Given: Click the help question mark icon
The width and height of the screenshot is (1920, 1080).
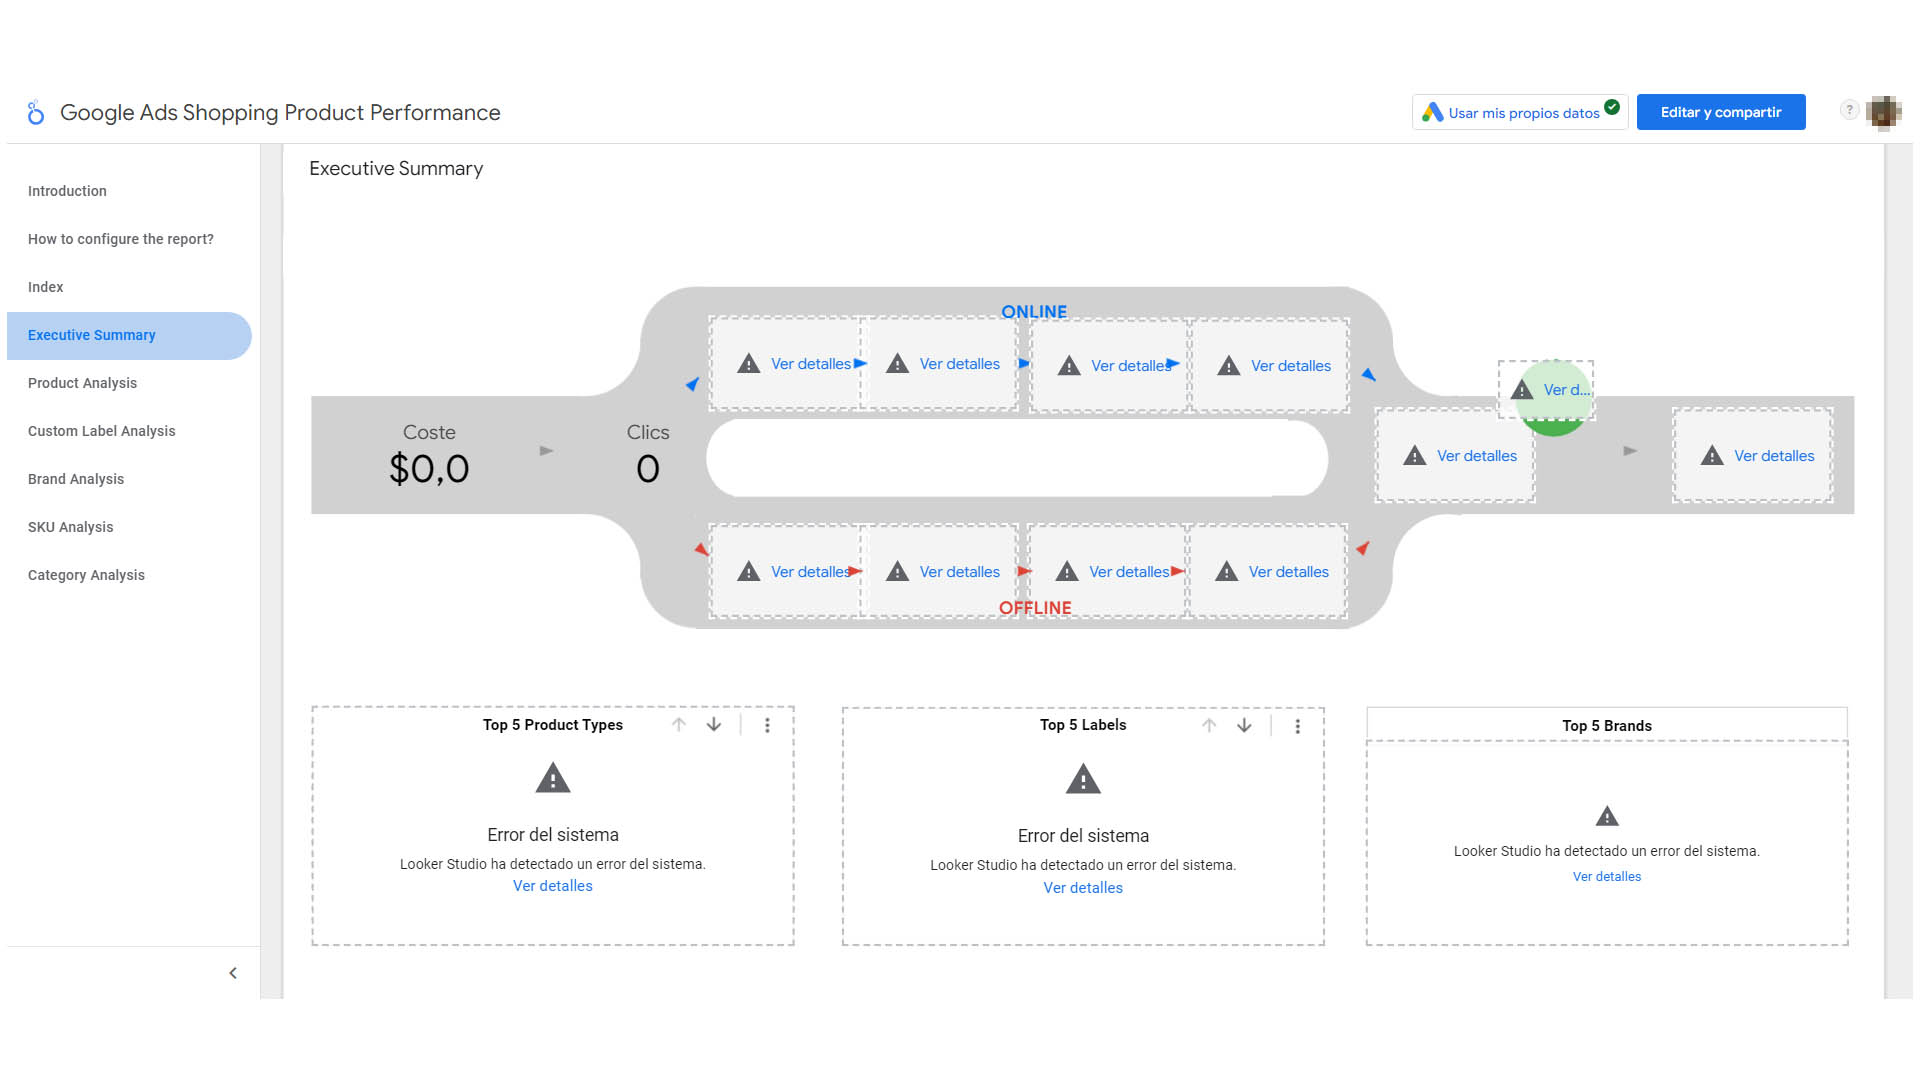Looking at the screenshot, I should point(1849,110).
